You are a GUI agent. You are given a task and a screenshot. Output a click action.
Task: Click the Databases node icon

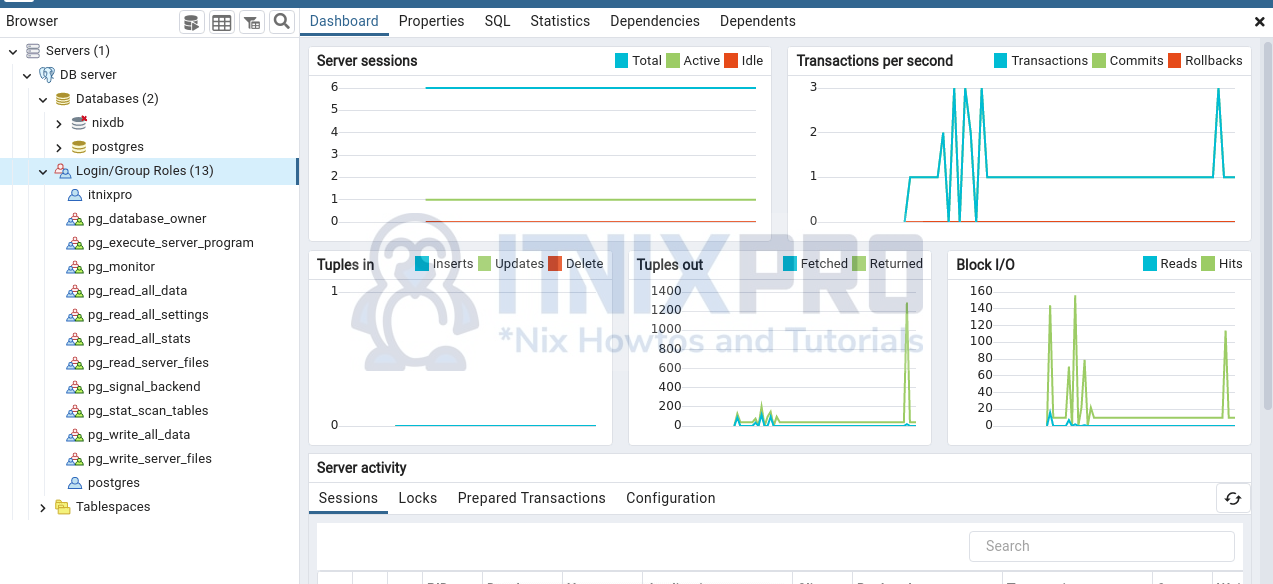coord(63,99)
